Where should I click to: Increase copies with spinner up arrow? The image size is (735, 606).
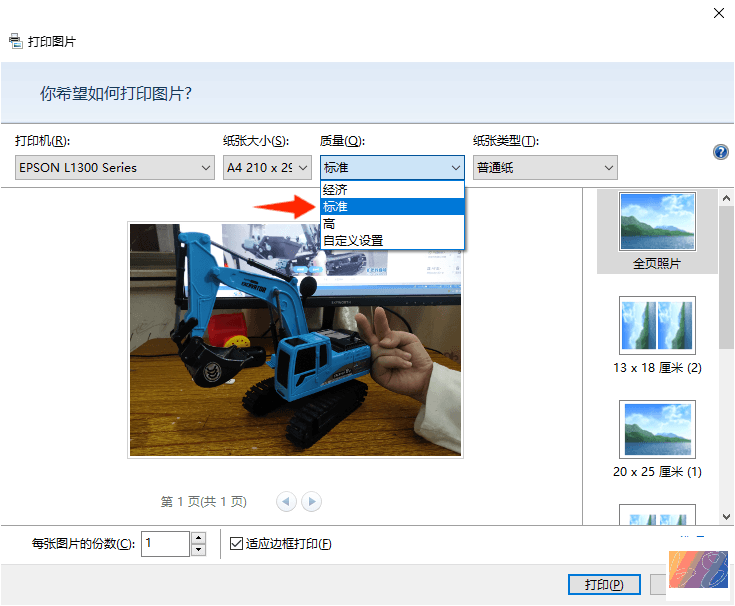click(198, 538)
